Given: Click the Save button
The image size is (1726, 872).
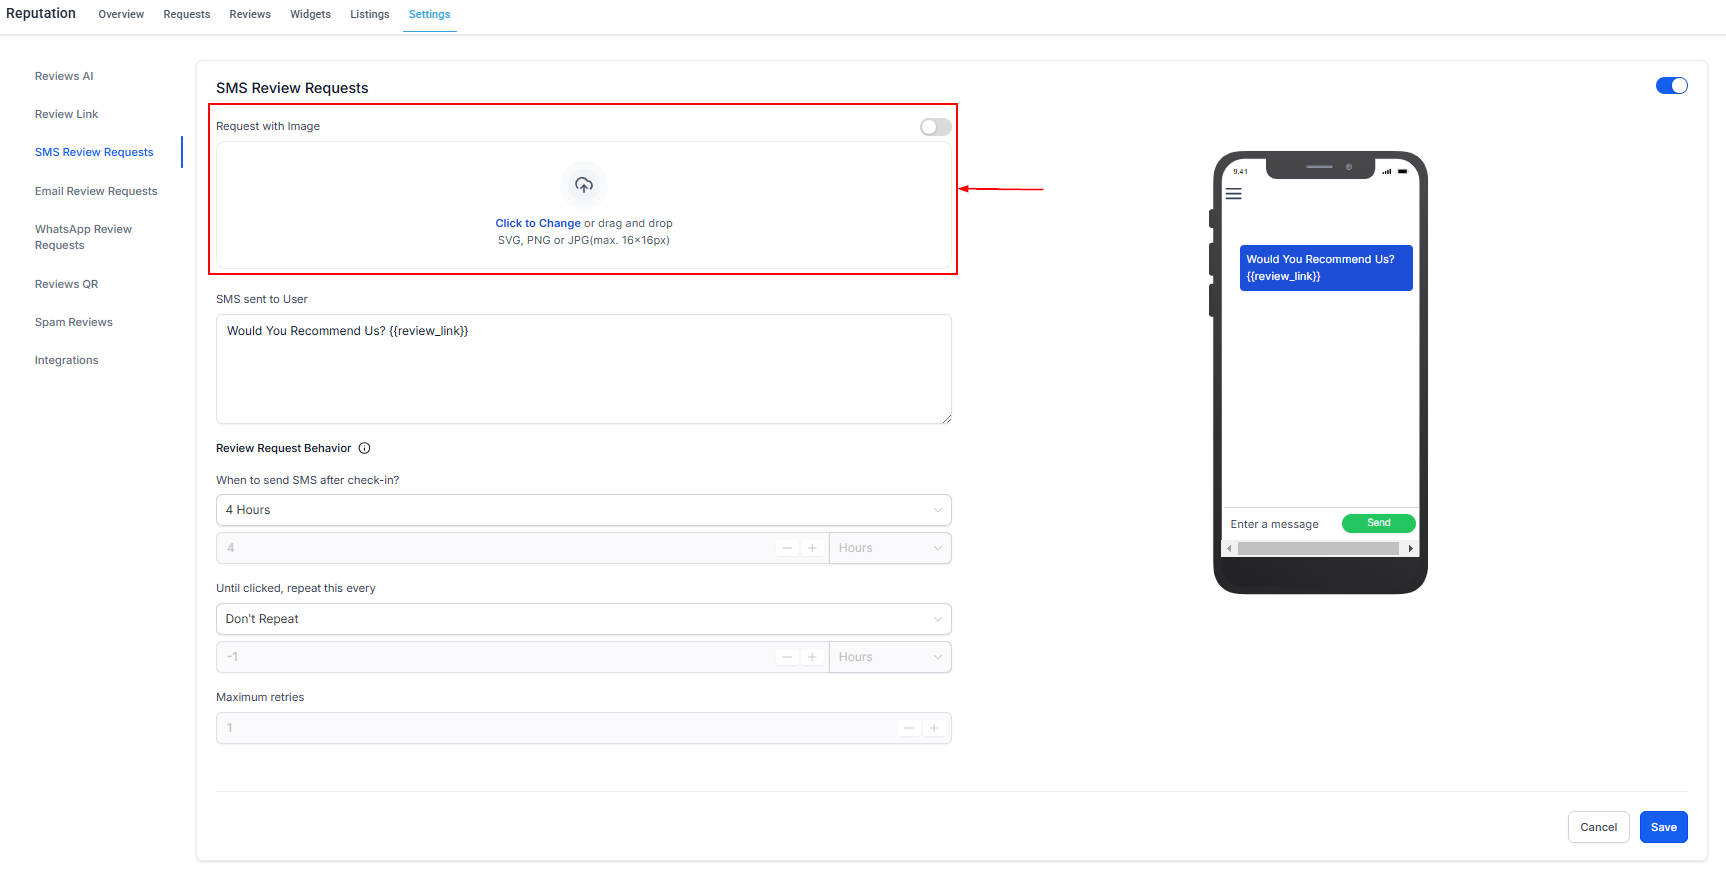Looking at the screenshot, I should pyautogui.click(x=1663, y=827).
